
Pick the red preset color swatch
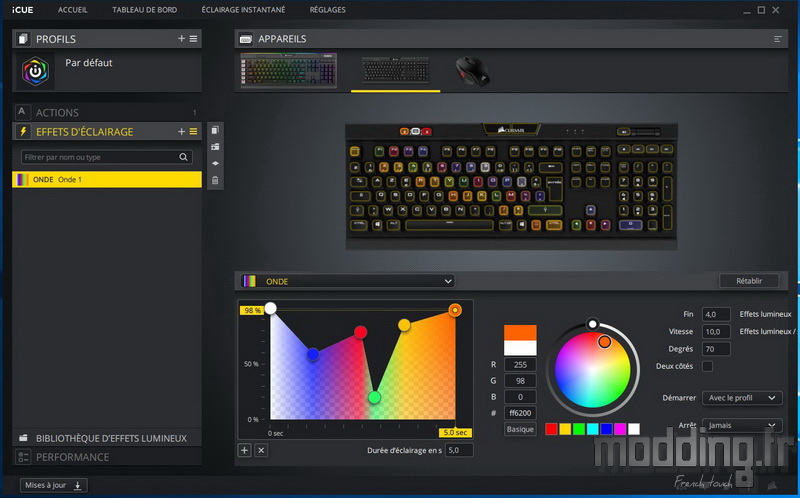(x=551, y=429)
